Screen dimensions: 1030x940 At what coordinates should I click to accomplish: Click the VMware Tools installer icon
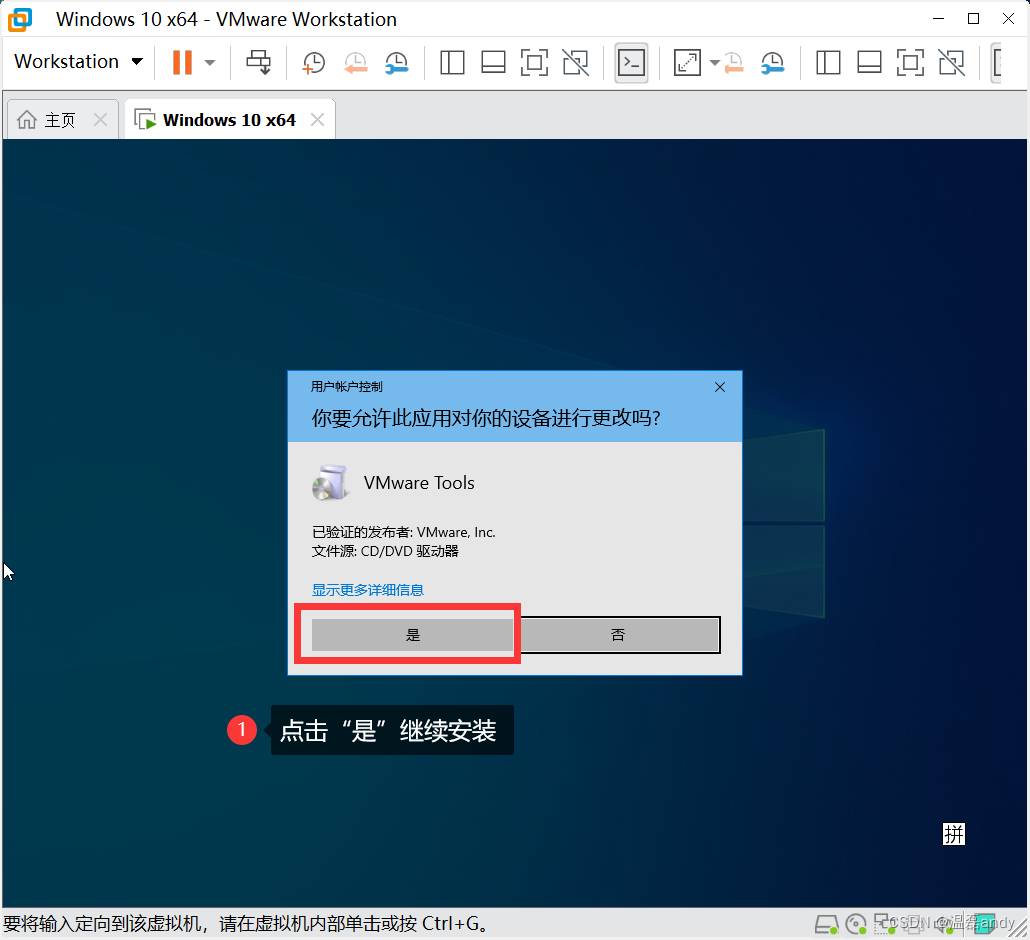tap(330, 483)
